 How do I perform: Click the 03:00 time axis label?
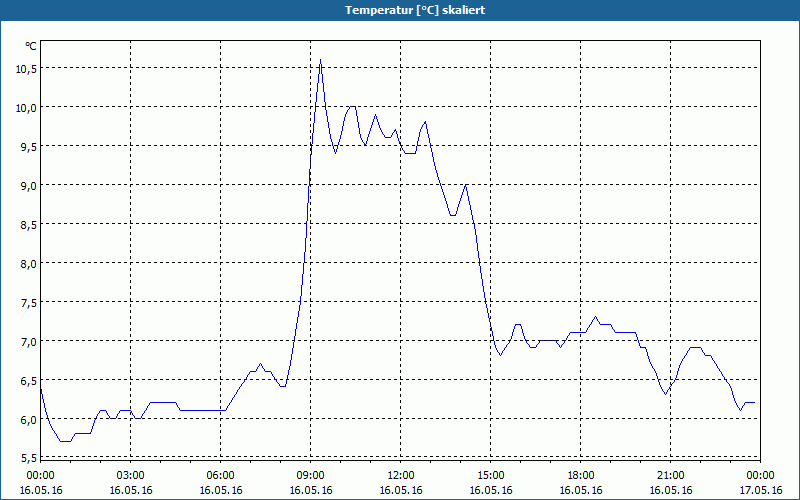click(x=131, y=476)
